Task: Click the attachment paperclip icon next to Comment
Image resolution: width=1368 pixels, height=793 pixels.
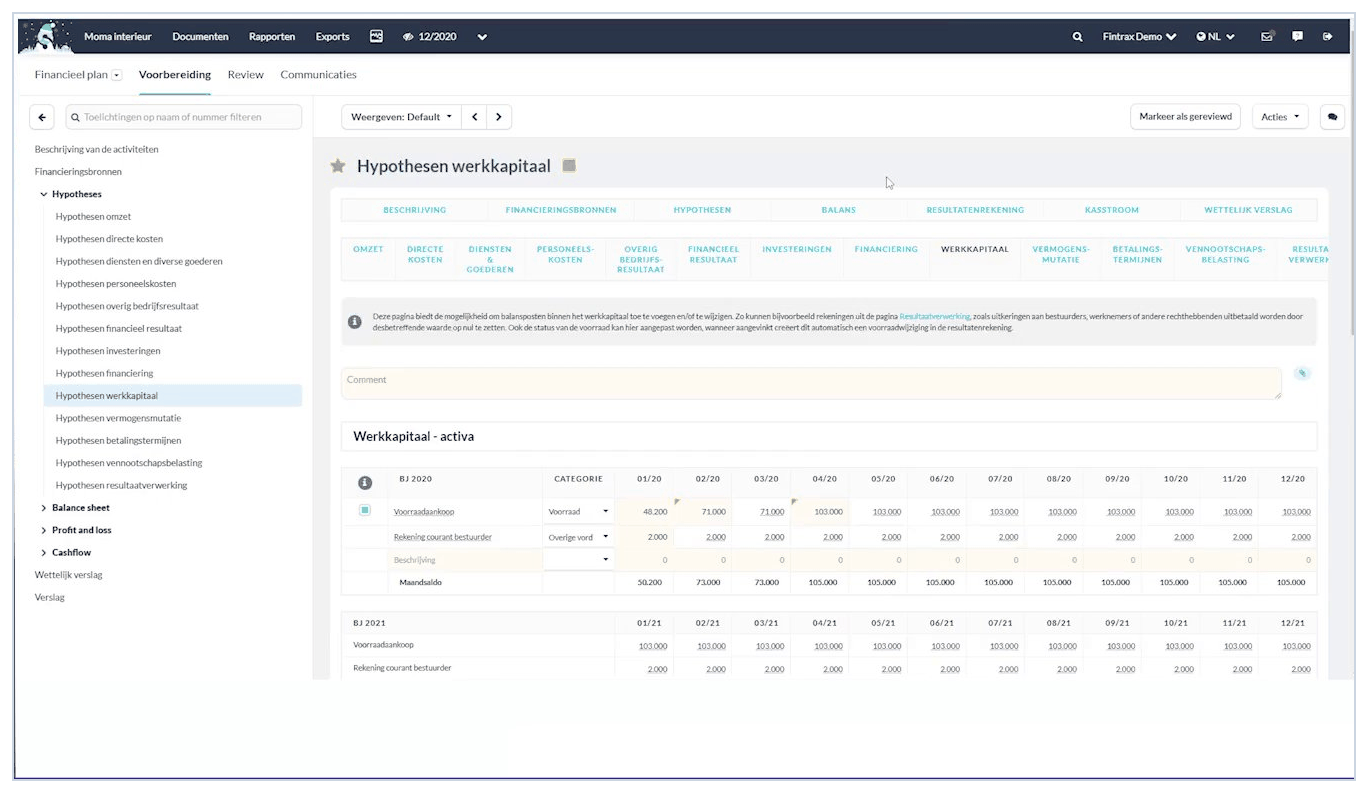Action: click(x=1302, y=373)
